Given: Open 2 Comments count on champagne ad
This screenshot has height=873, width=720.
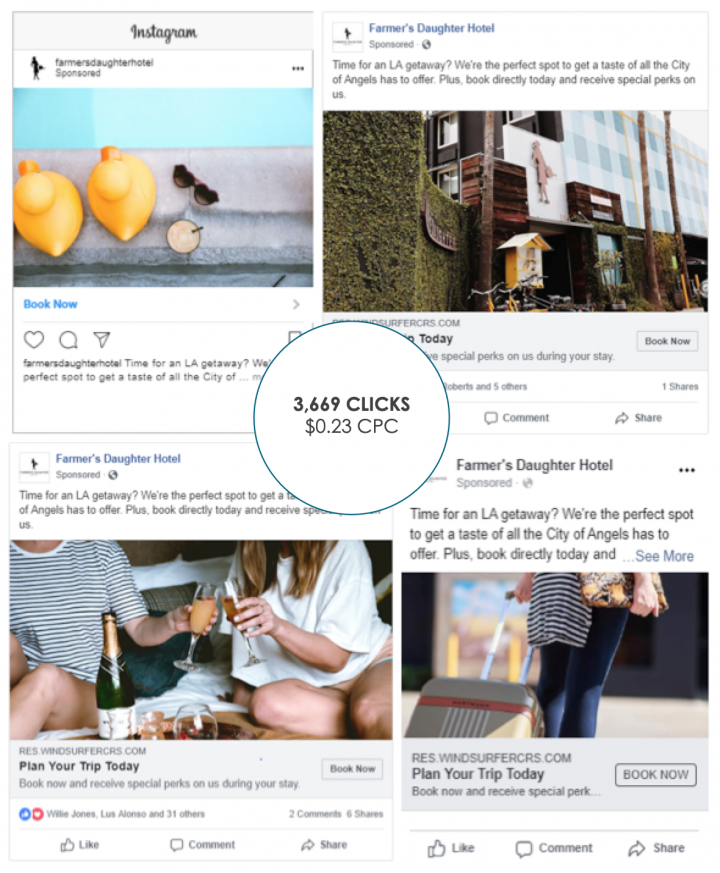Looking at the screenshot, I should 315,814.
